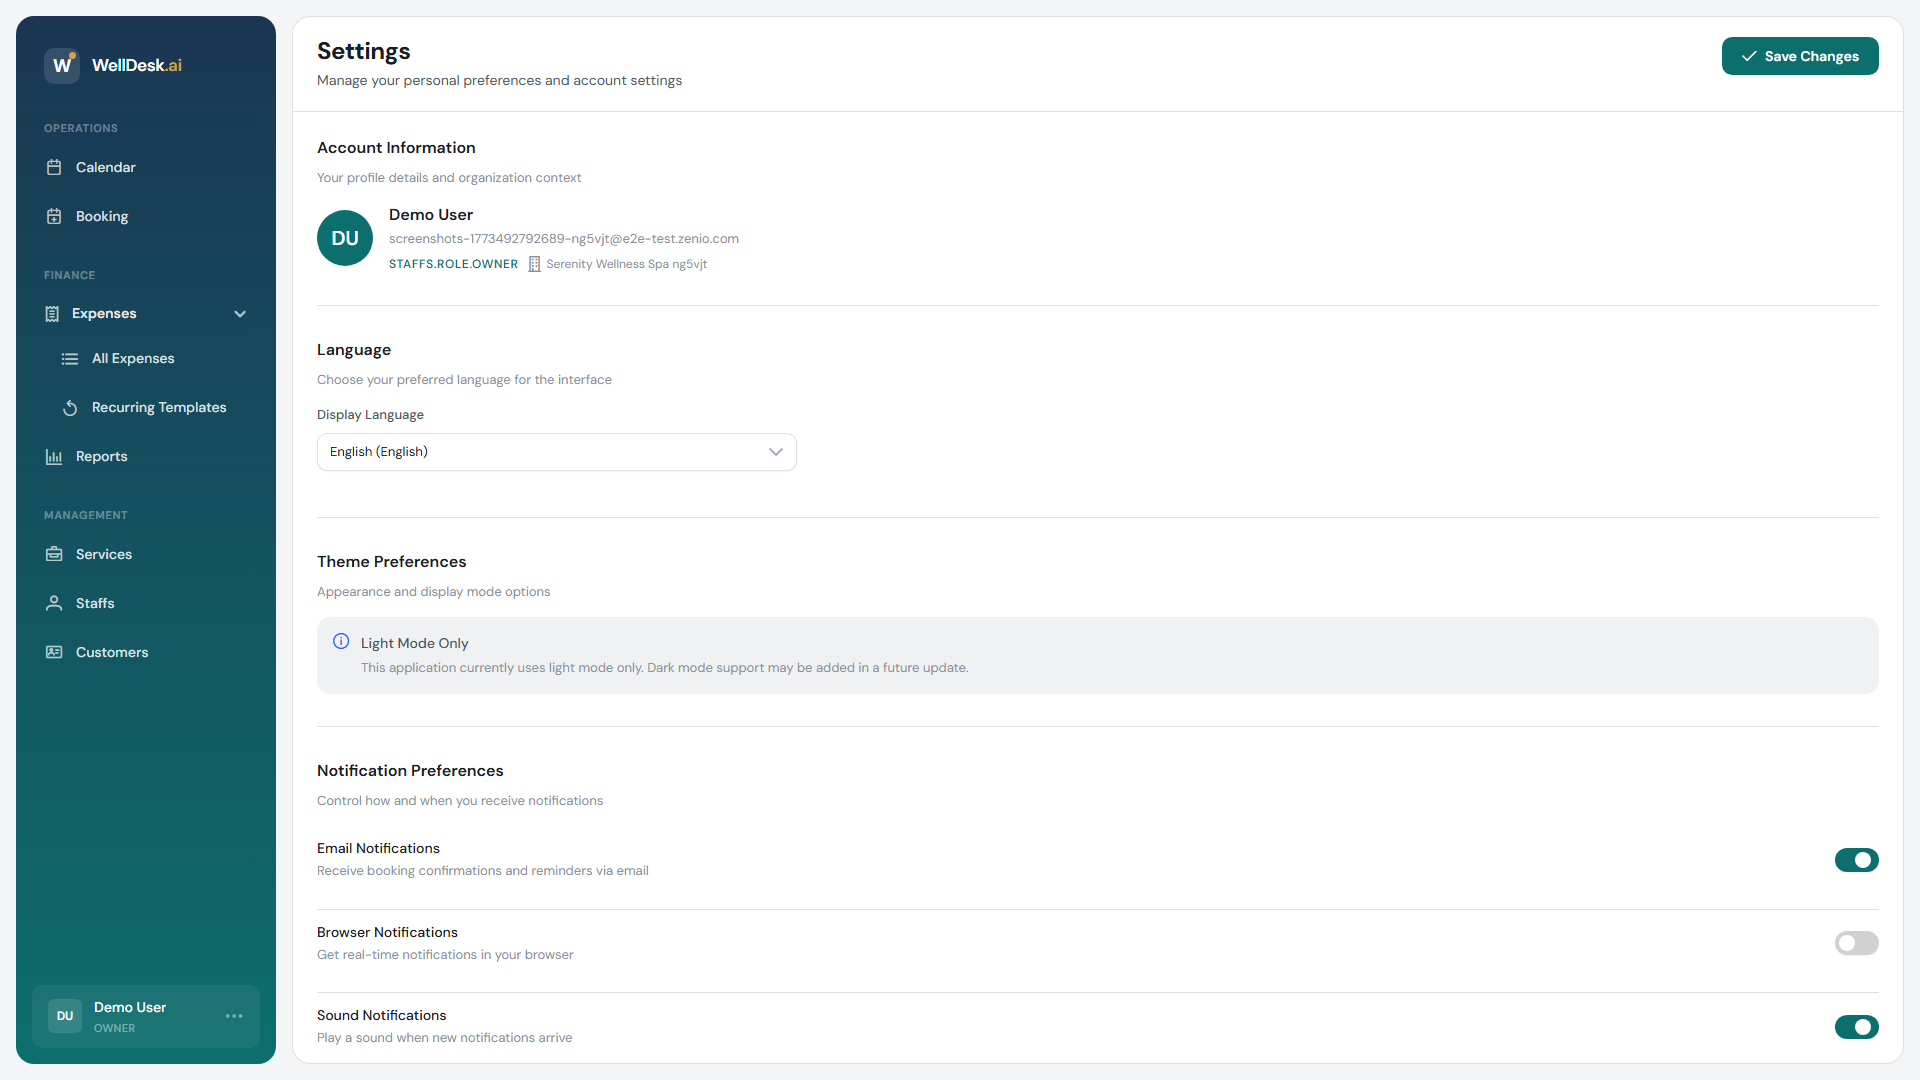Switch to All Expenses under Expenses
1920x1080 pixels.
(133, 358)
